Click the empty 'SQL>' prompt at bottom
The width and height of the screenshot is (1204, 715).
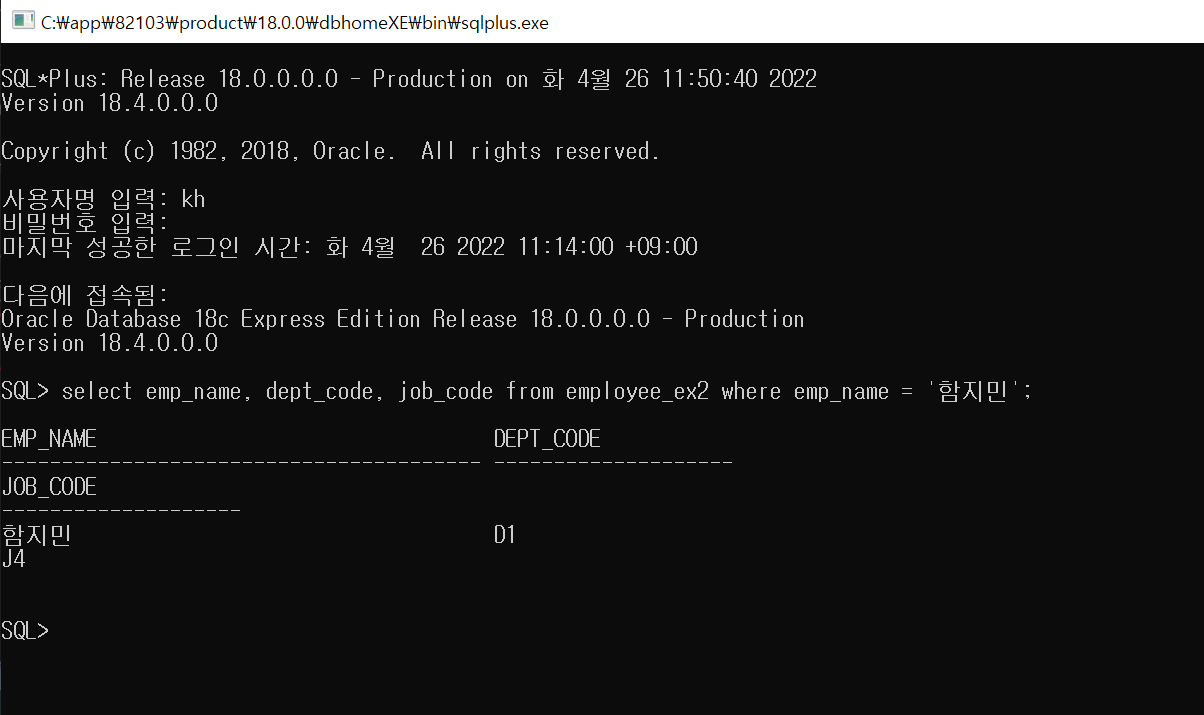25,631
